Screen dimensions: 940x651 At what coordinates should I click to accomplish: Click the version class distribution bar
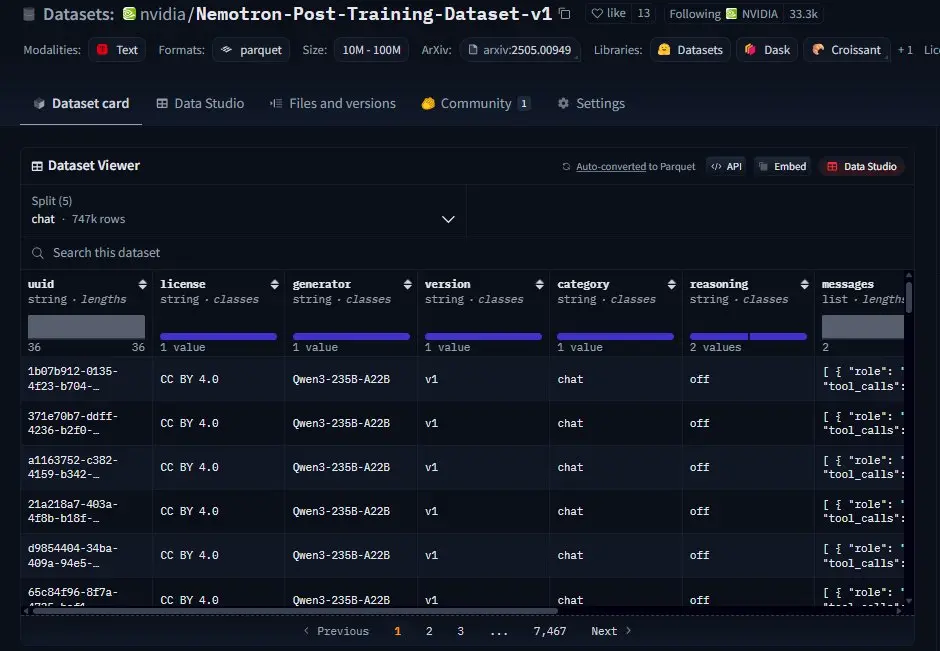tap(483, 336)
